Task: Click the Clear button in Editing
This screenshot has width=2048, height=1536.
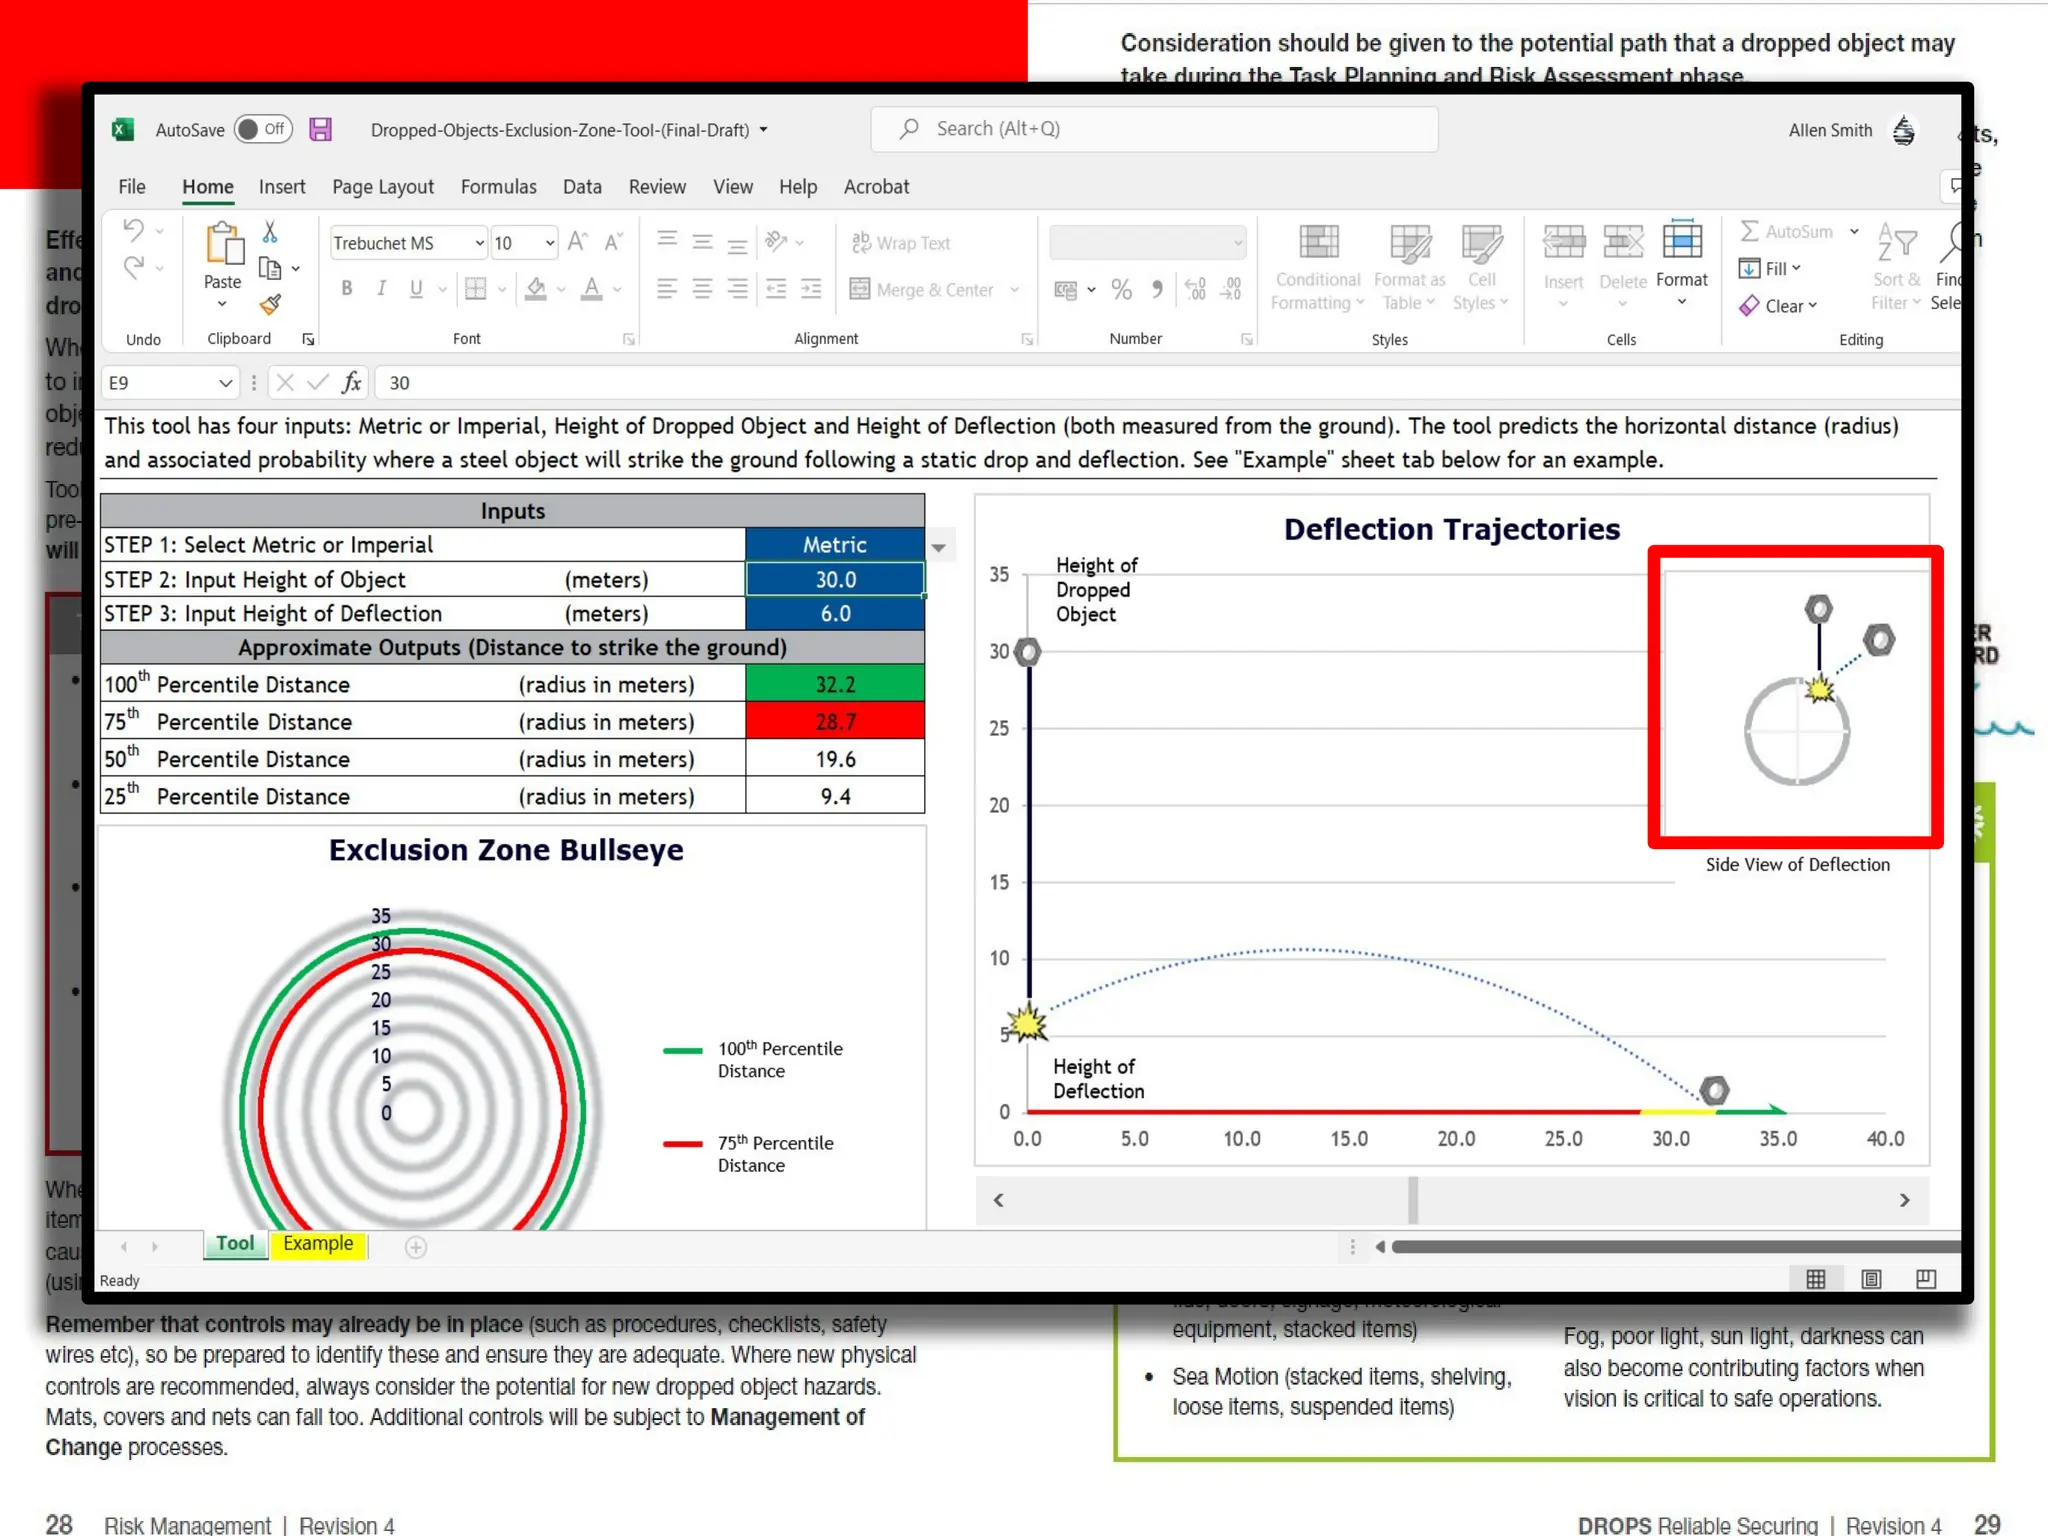Action: tap(1779, 306)
